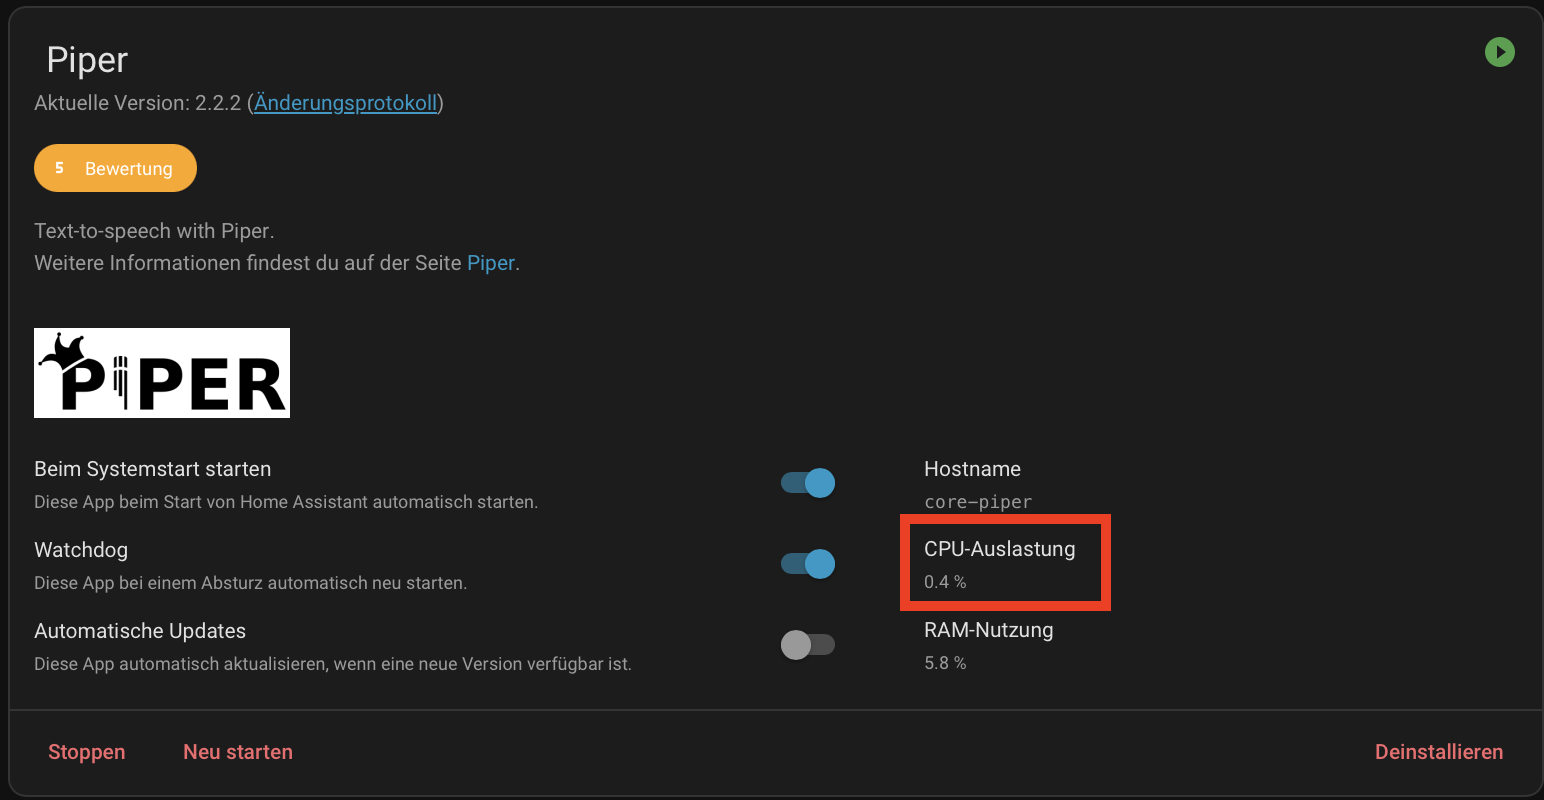This screenshot has height=800, width=1544.
Task: Click the green running status icon
Action: [x=1499, y=52]
